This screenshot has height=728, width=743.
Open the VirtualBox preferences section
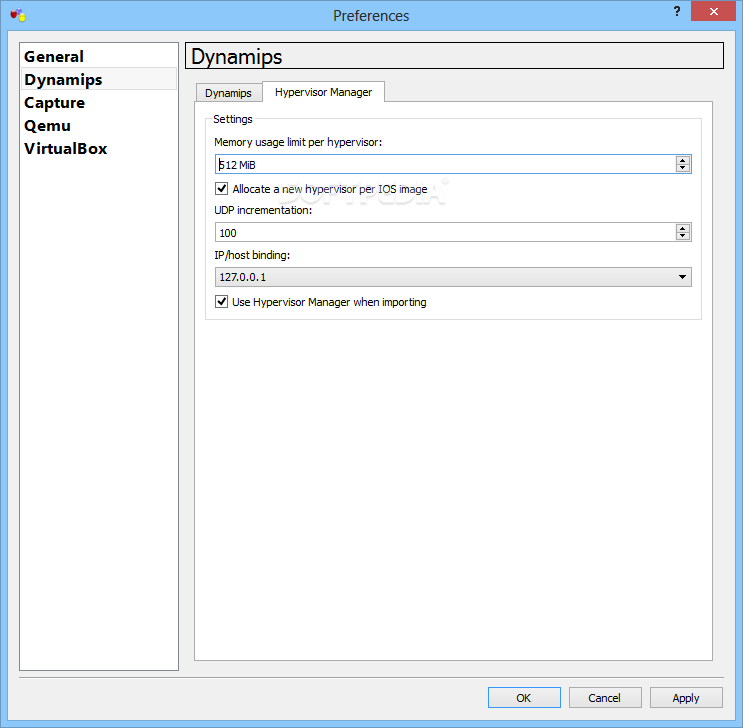98,148
